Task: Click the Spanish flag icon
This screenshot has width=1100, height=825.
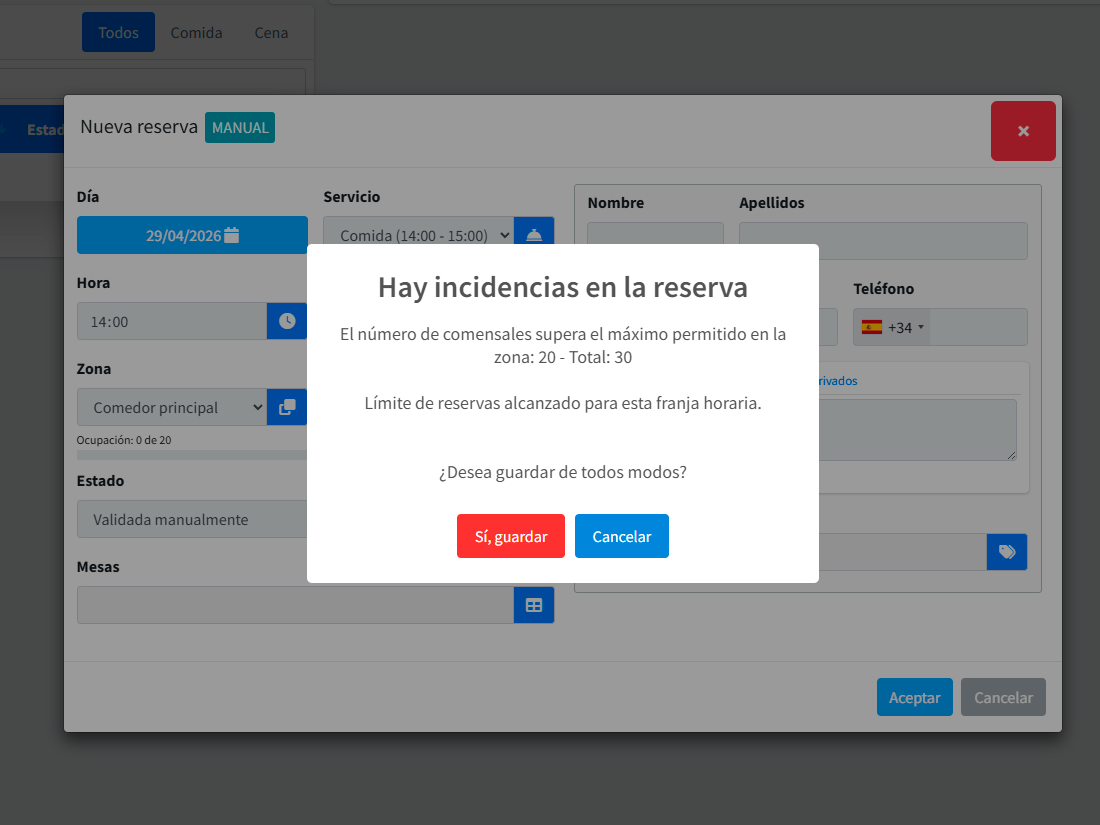Action: coord(871,328)
